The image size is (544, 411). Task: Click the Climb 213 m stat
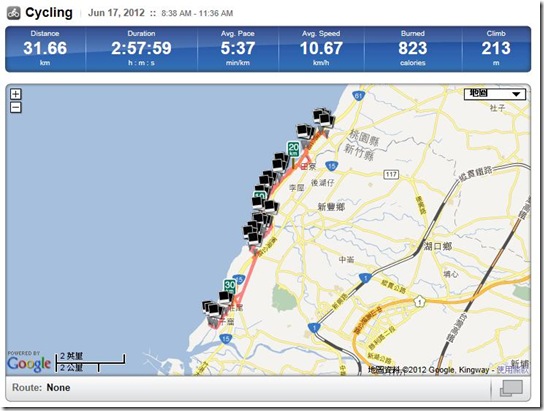click(x=496, y=49)
